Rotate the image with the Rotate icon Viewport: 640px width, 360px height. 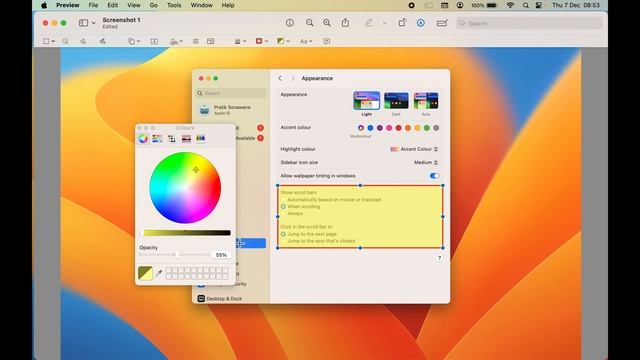pyautogui.click(x=402, y=23)
